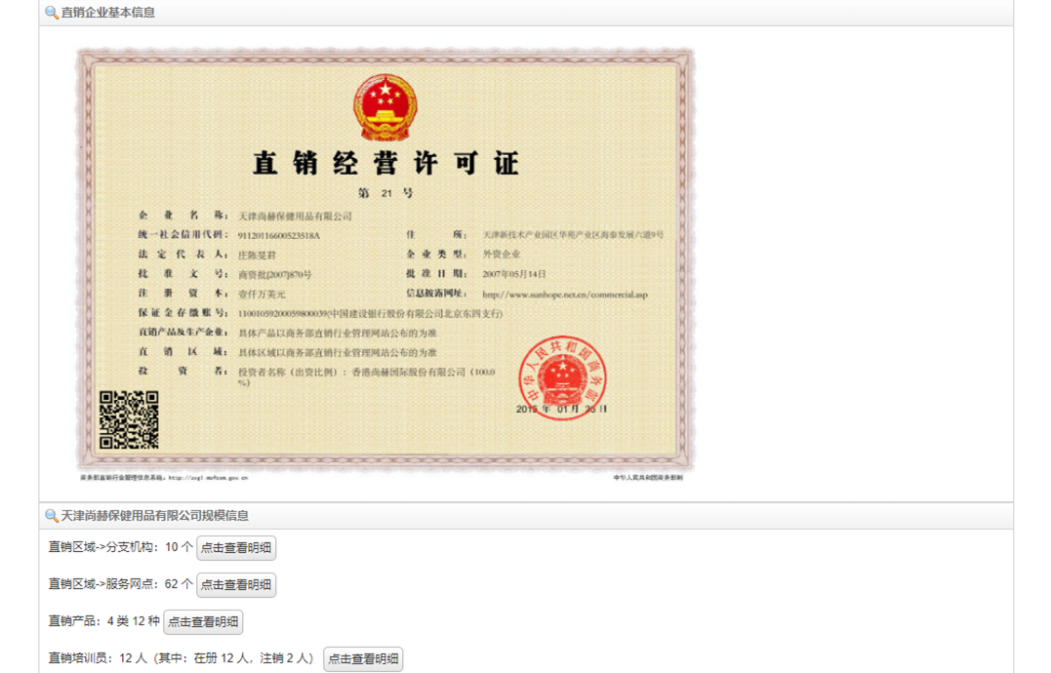Image resolution: width=1051 pixels, height=673 pixels.
Task: Click the certificate title 直销经营许可证
Action: click(385, 163)
